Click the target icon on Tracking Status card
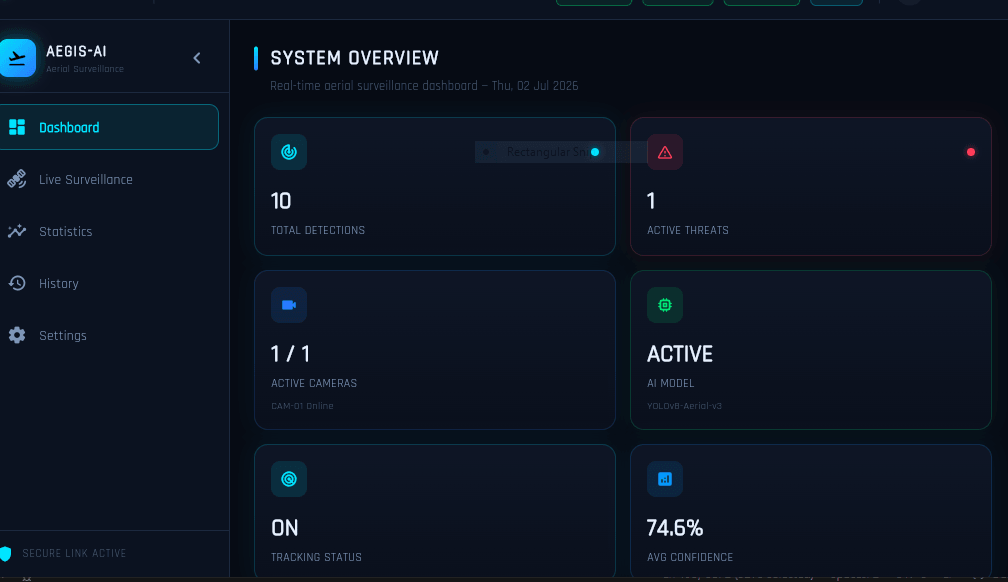Image resolution: width=1008 pixels, height=582 pixels. [289, 479]
